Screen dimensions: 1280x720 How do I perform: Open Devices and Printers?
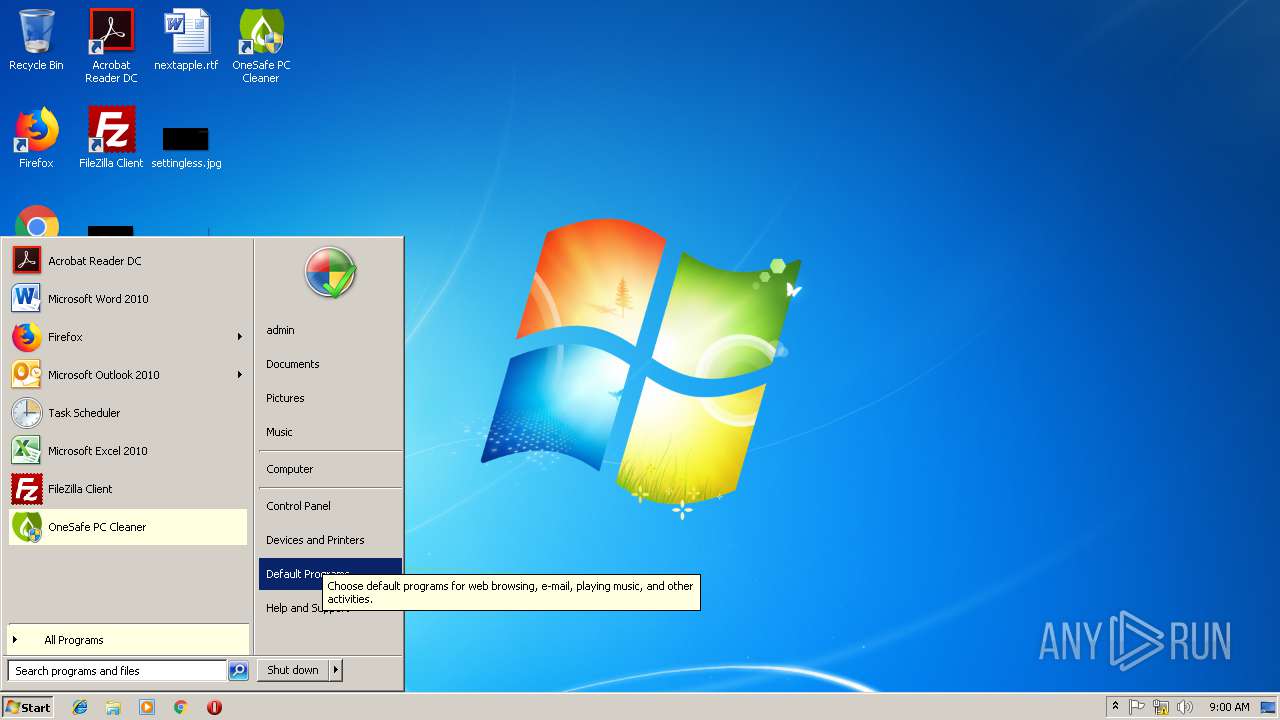point(330,540)
